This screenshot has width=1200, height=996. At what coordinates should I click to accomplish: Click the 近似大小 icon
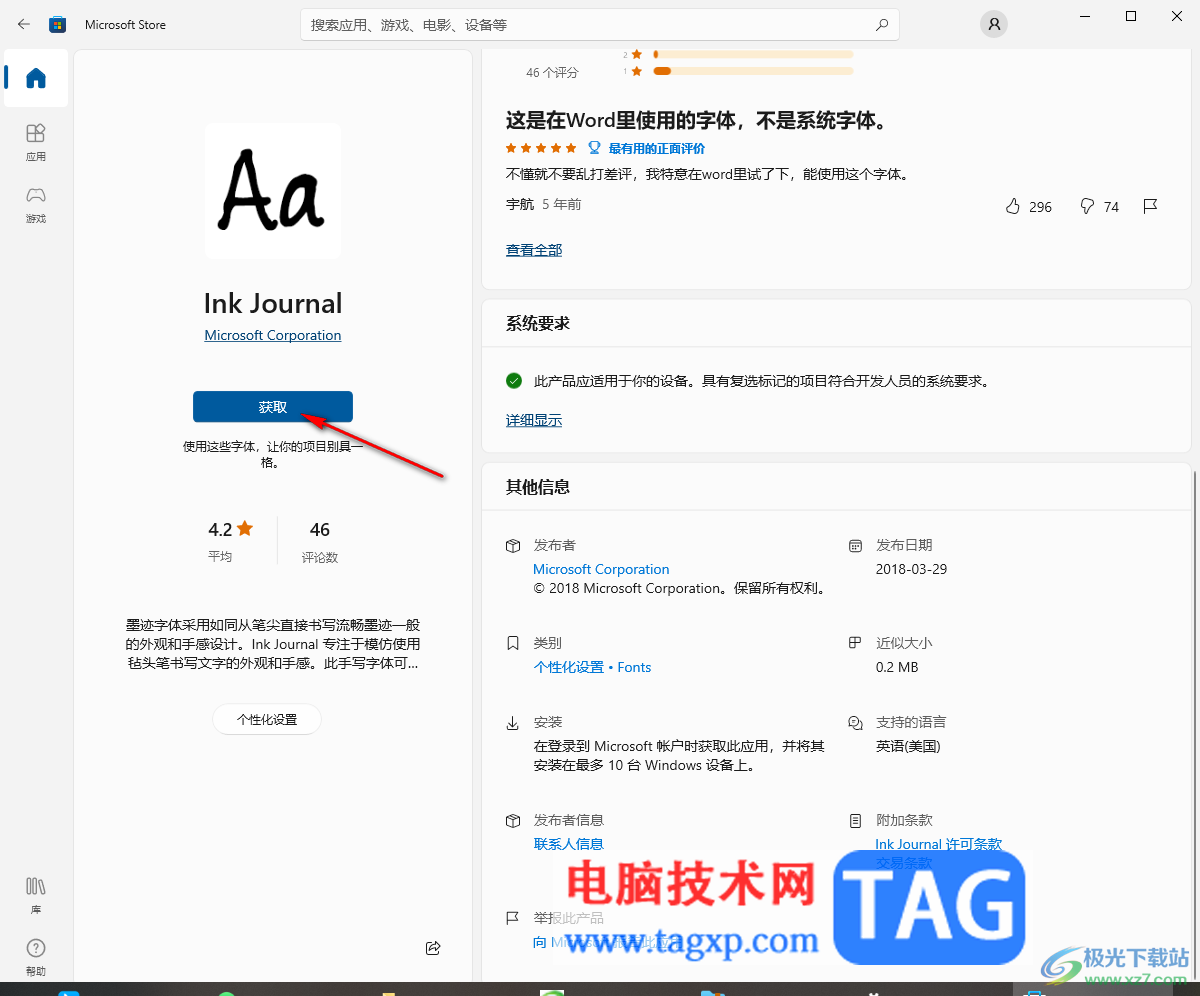click(855, 643)
